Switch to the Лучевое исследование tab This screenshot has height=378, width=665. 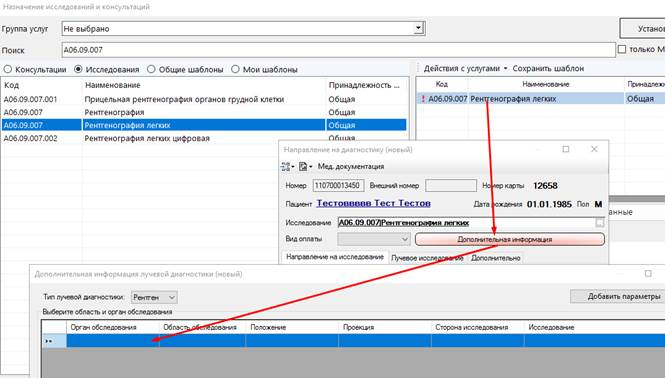click(x=427, y=258)
